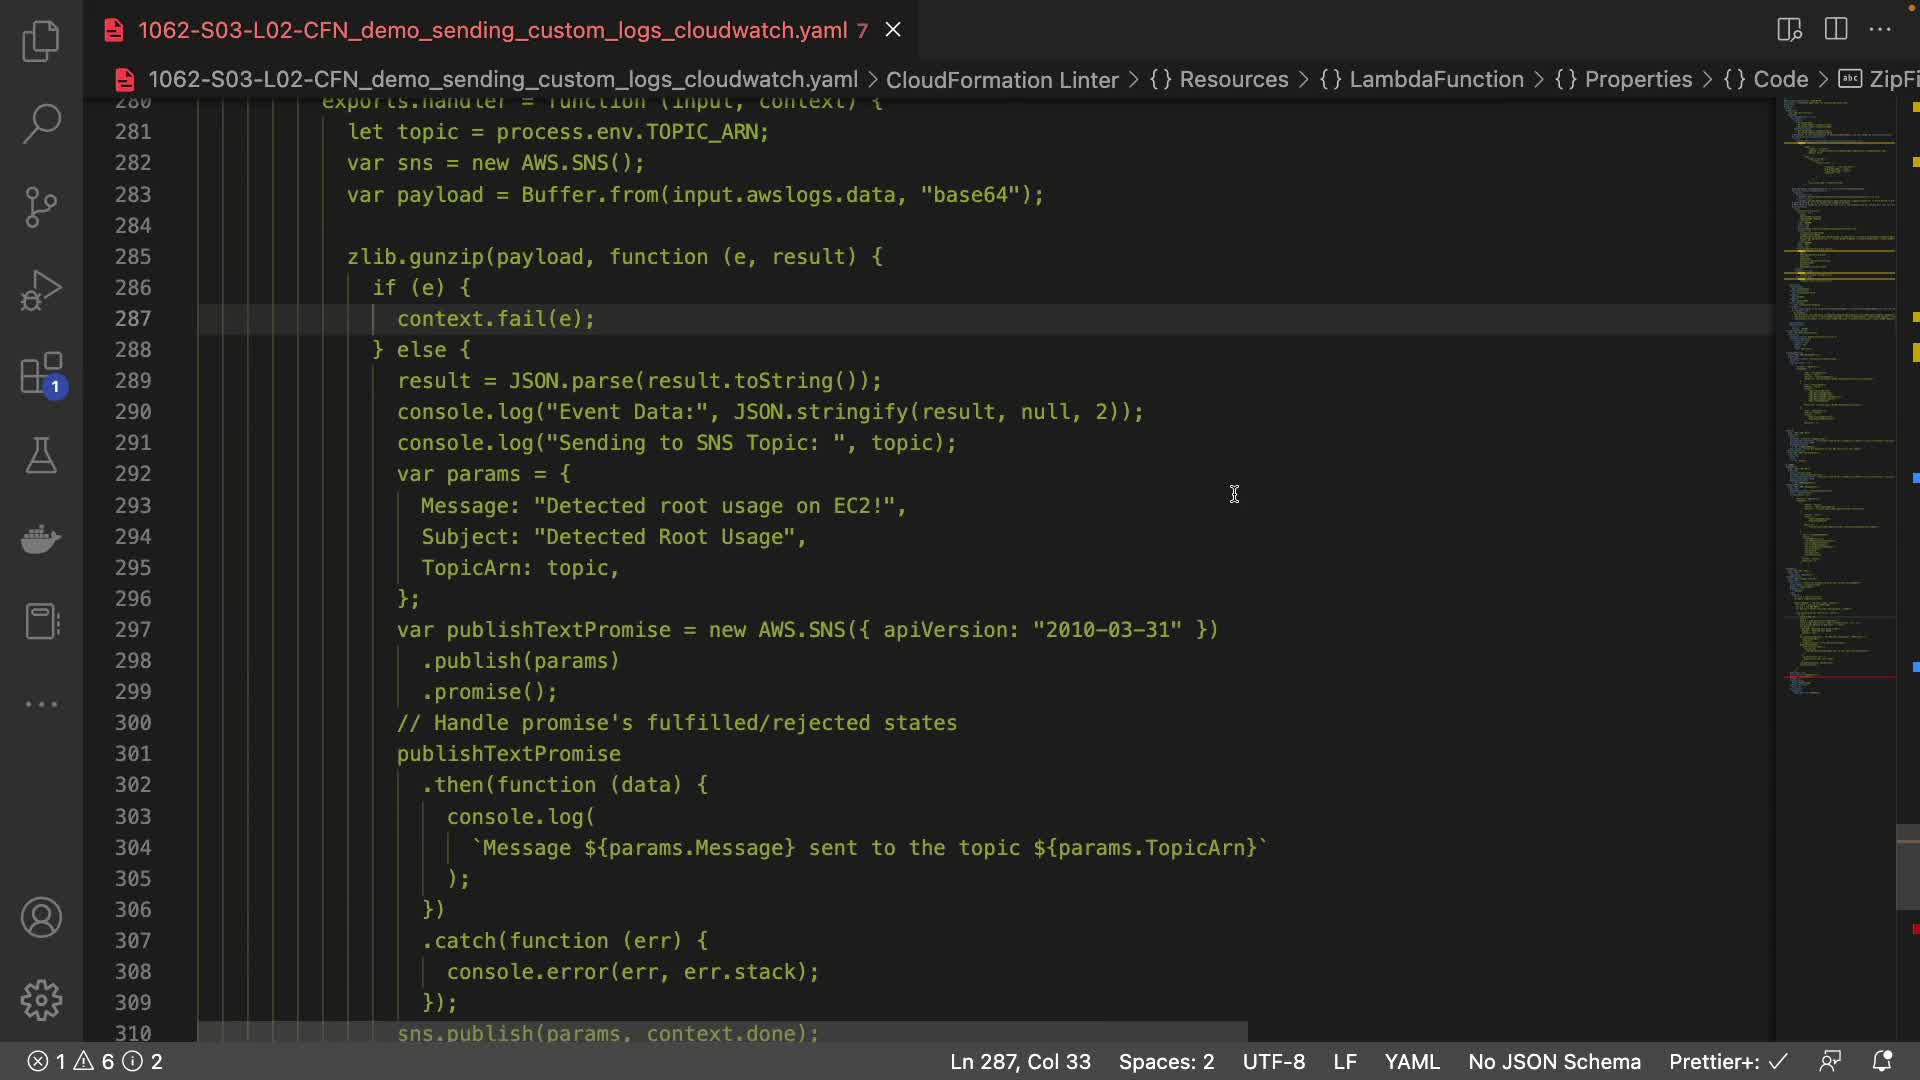Click the YAML language mode in the status bar

(x=1411, y=1061)
